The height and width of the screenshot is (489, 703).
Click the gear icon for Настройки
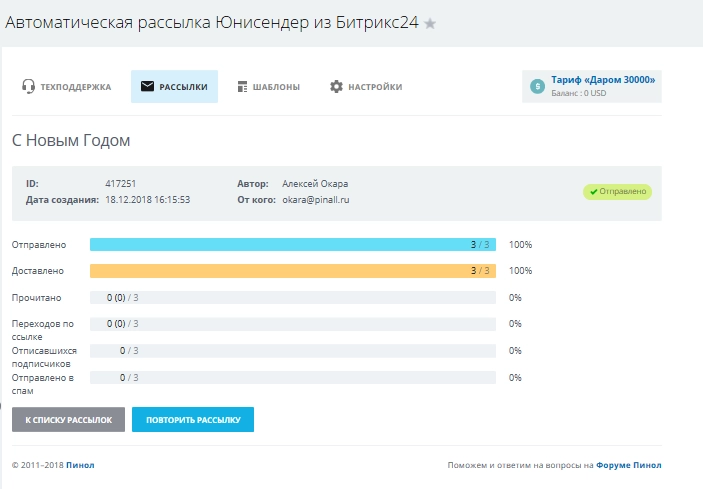pos(336,87)
